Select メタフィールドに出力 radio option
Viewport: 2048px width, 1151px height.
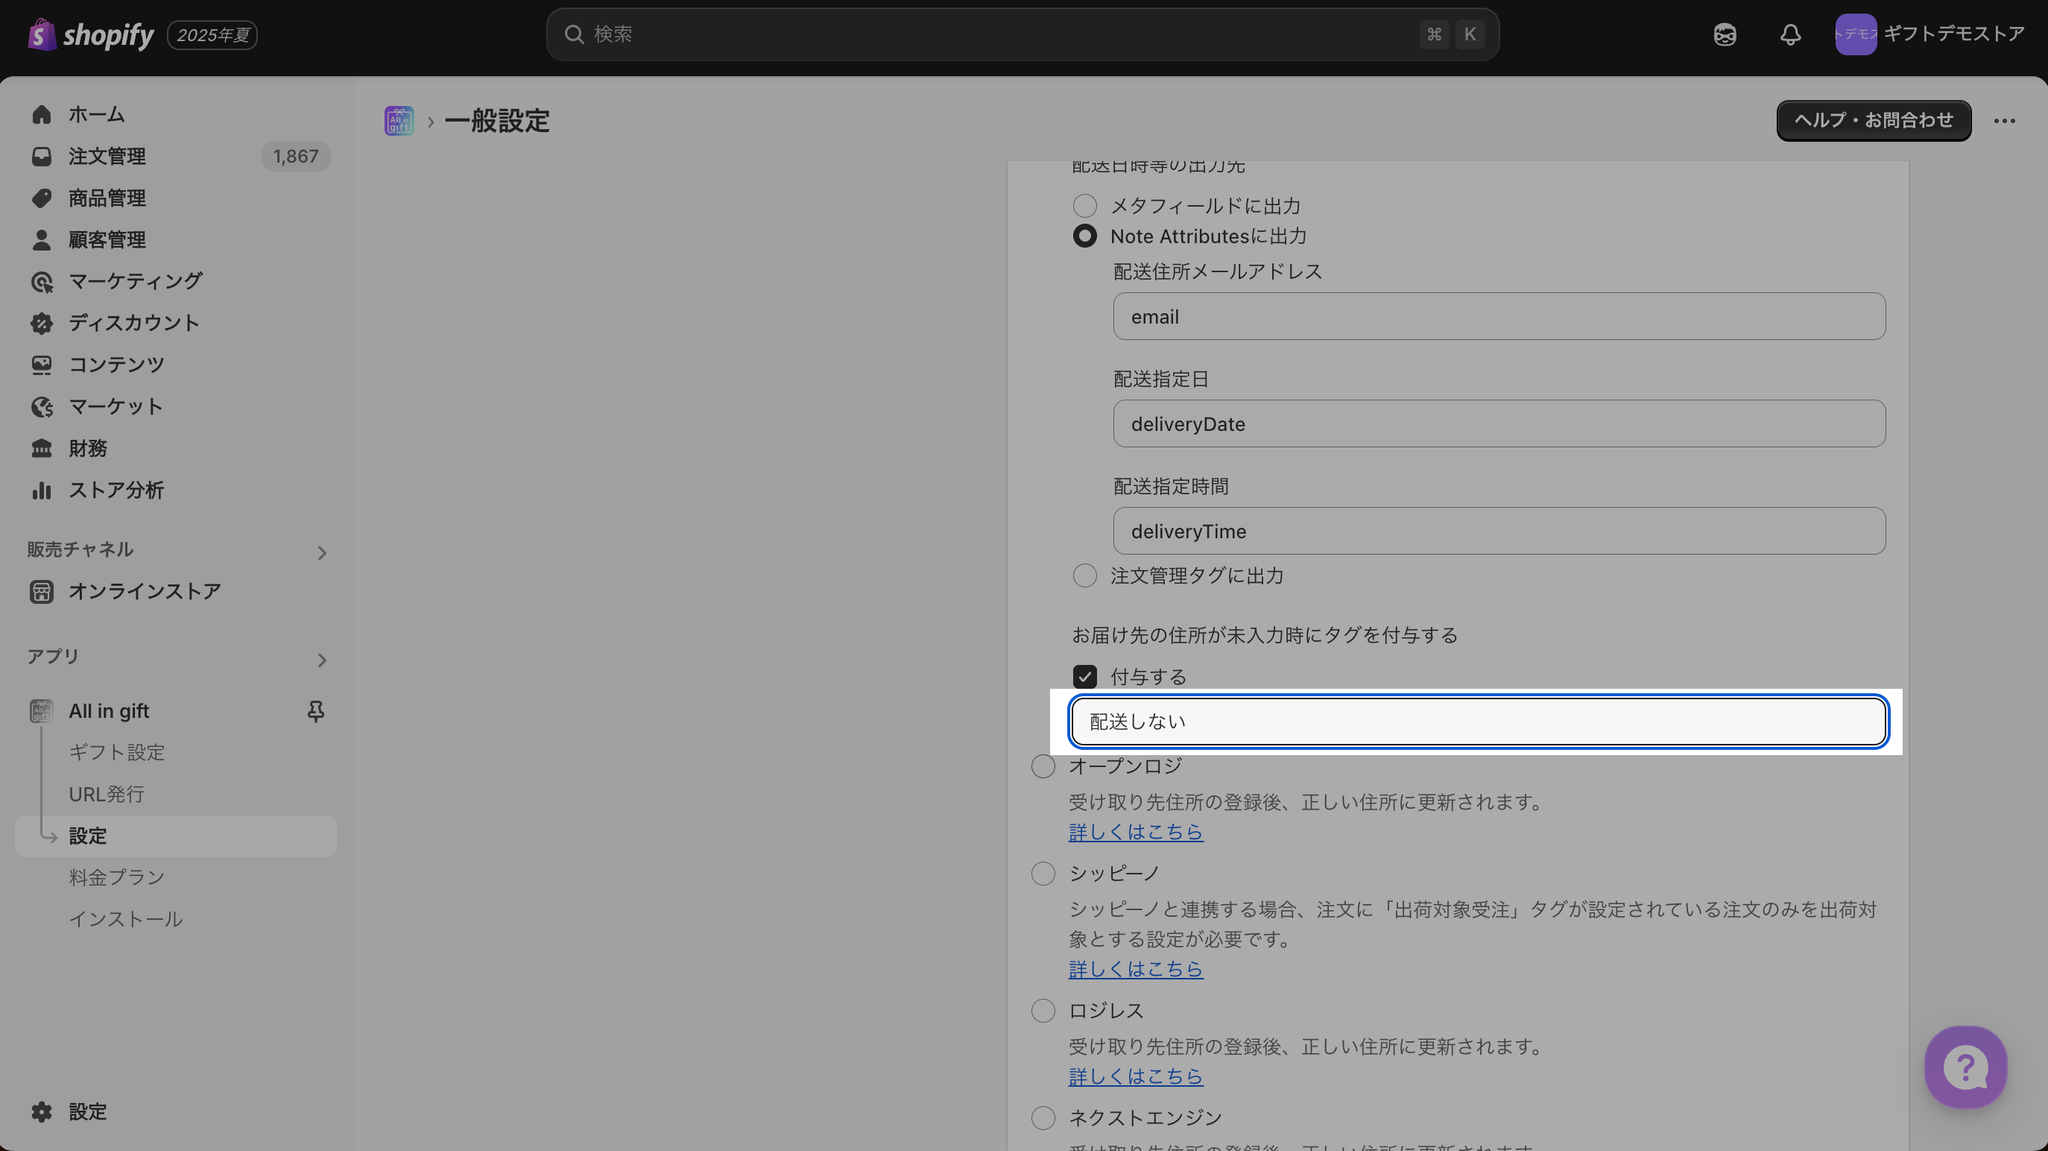(x=1085, y=206)
